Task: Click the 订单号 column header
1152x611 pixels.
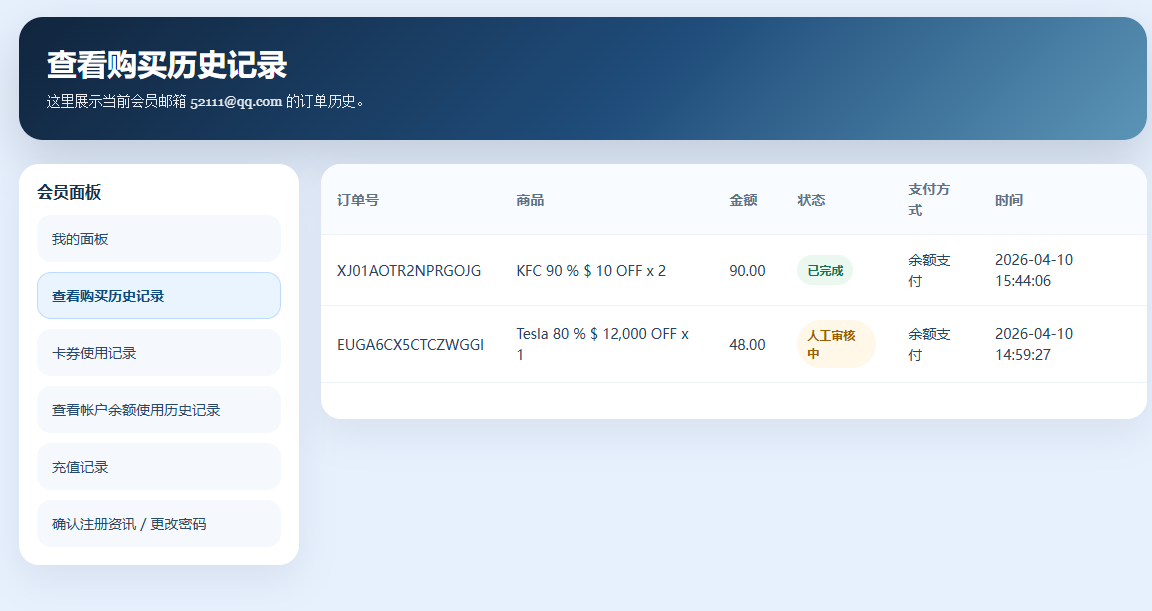Action: (358, 200)
